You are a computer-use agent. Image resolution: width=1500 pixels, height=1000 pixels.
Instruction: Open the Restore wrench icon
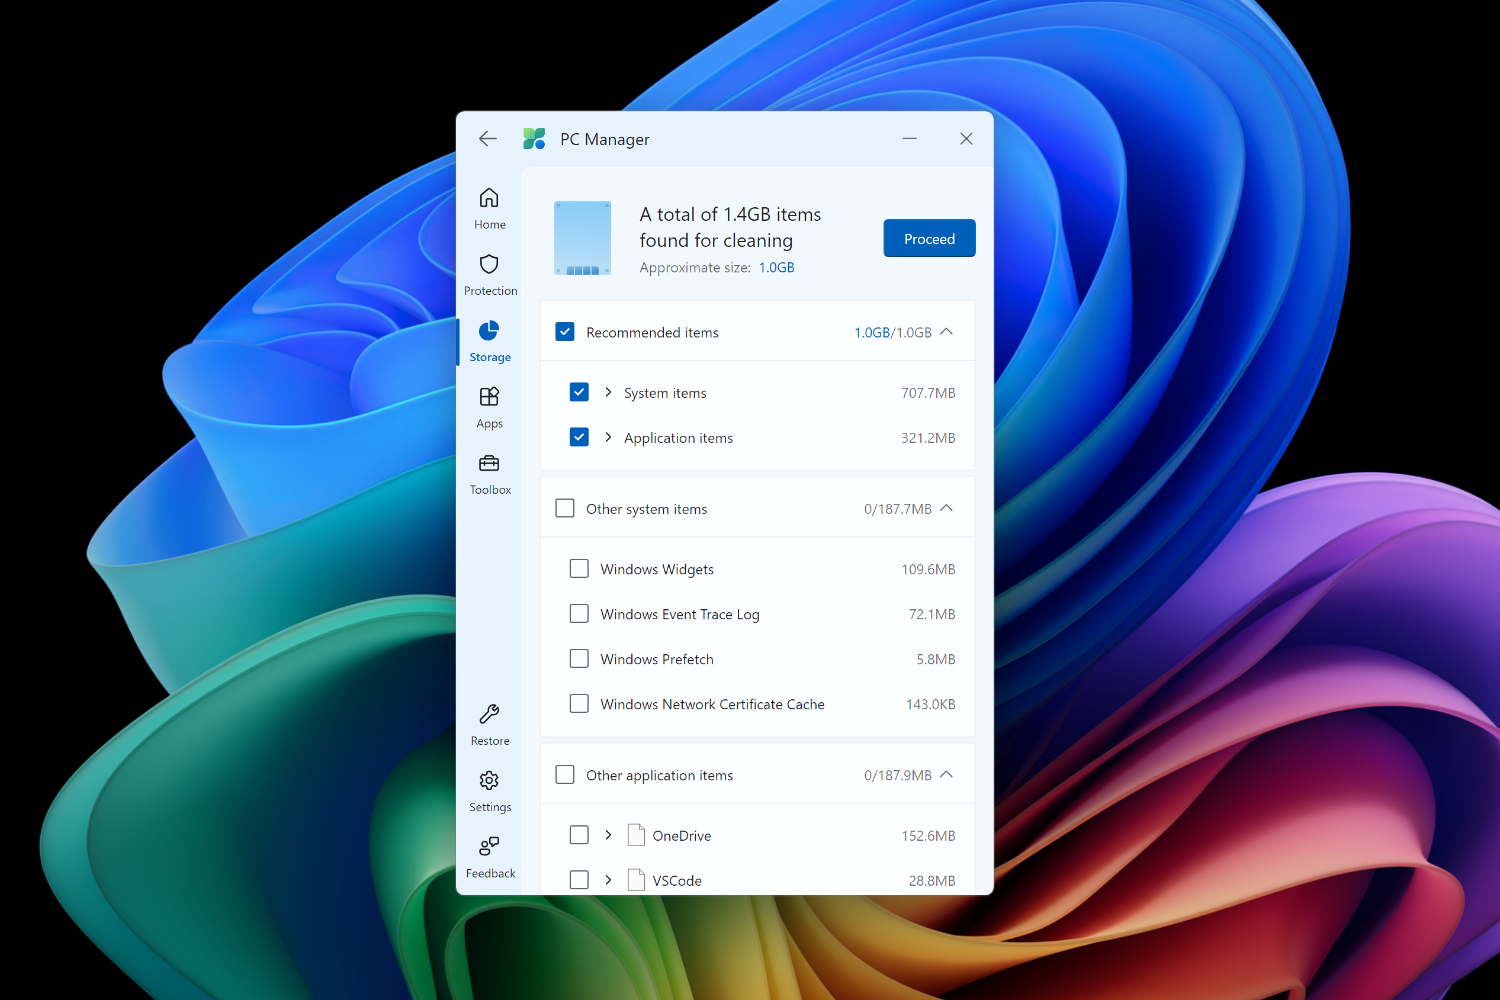489,714
